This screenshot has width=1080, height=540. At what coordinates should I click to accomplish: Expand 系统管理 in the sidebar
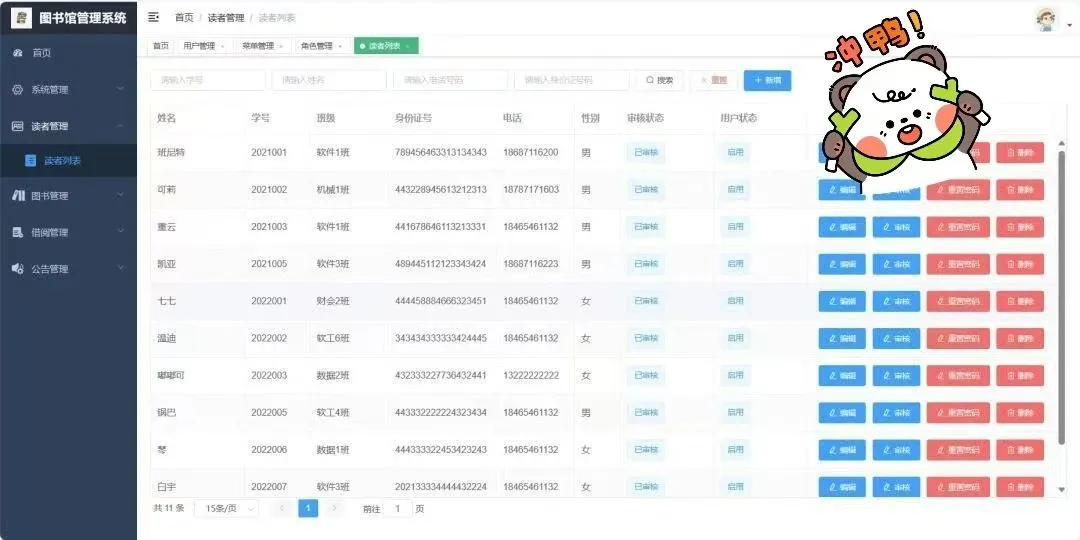68,90
